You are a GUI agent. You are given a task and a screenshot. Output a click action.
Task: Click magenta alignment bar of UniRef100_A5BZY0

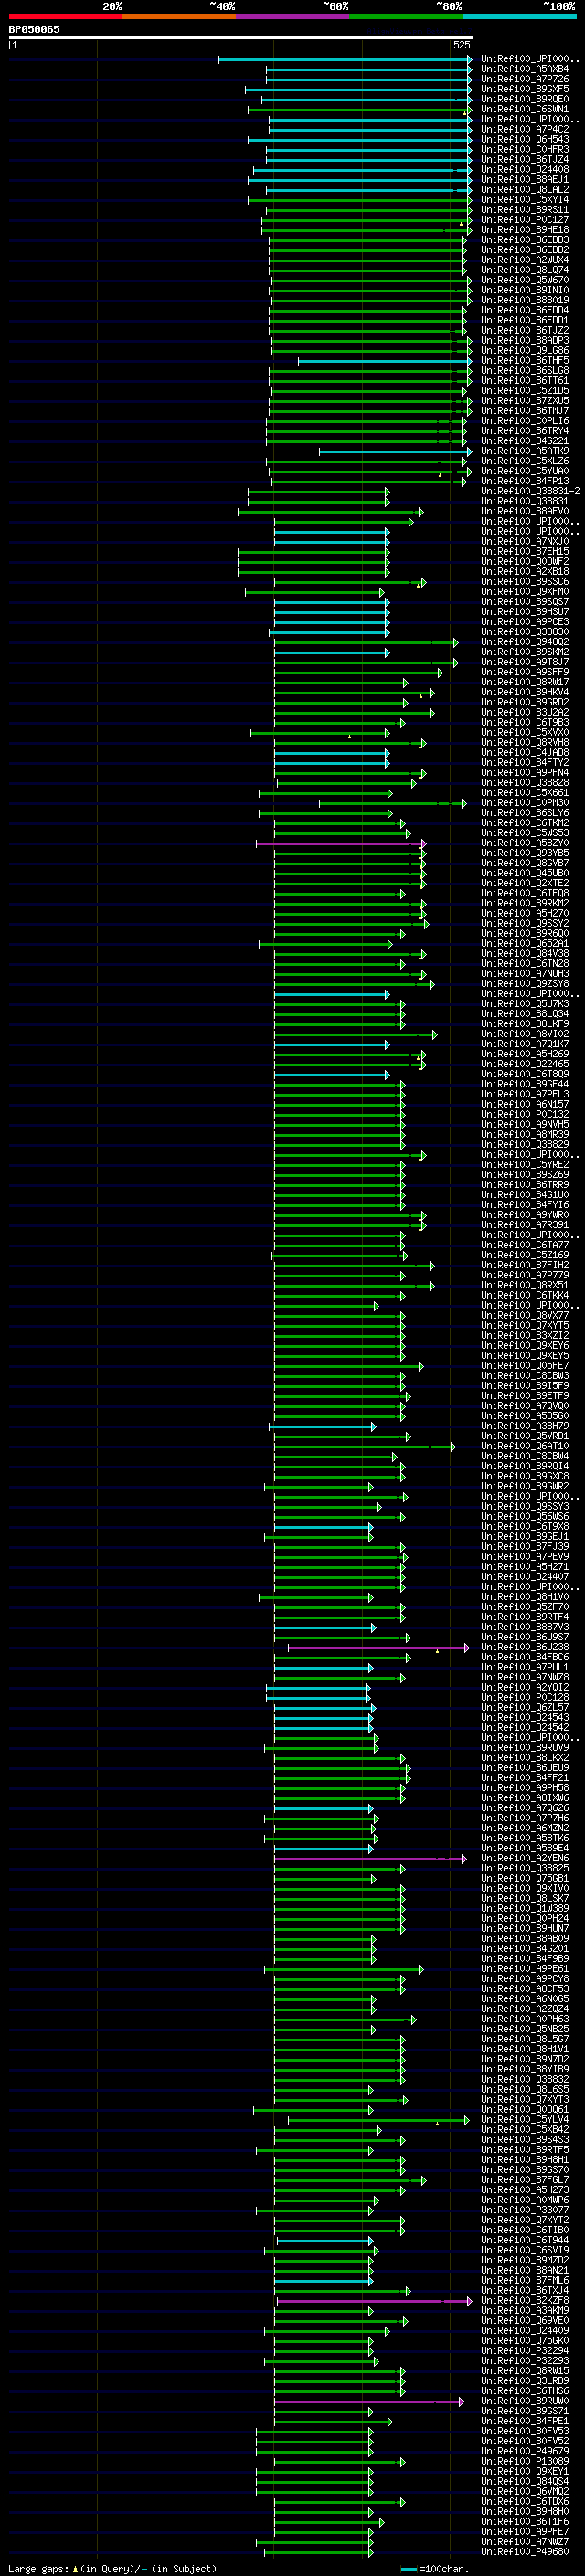[x=341, y=843]
